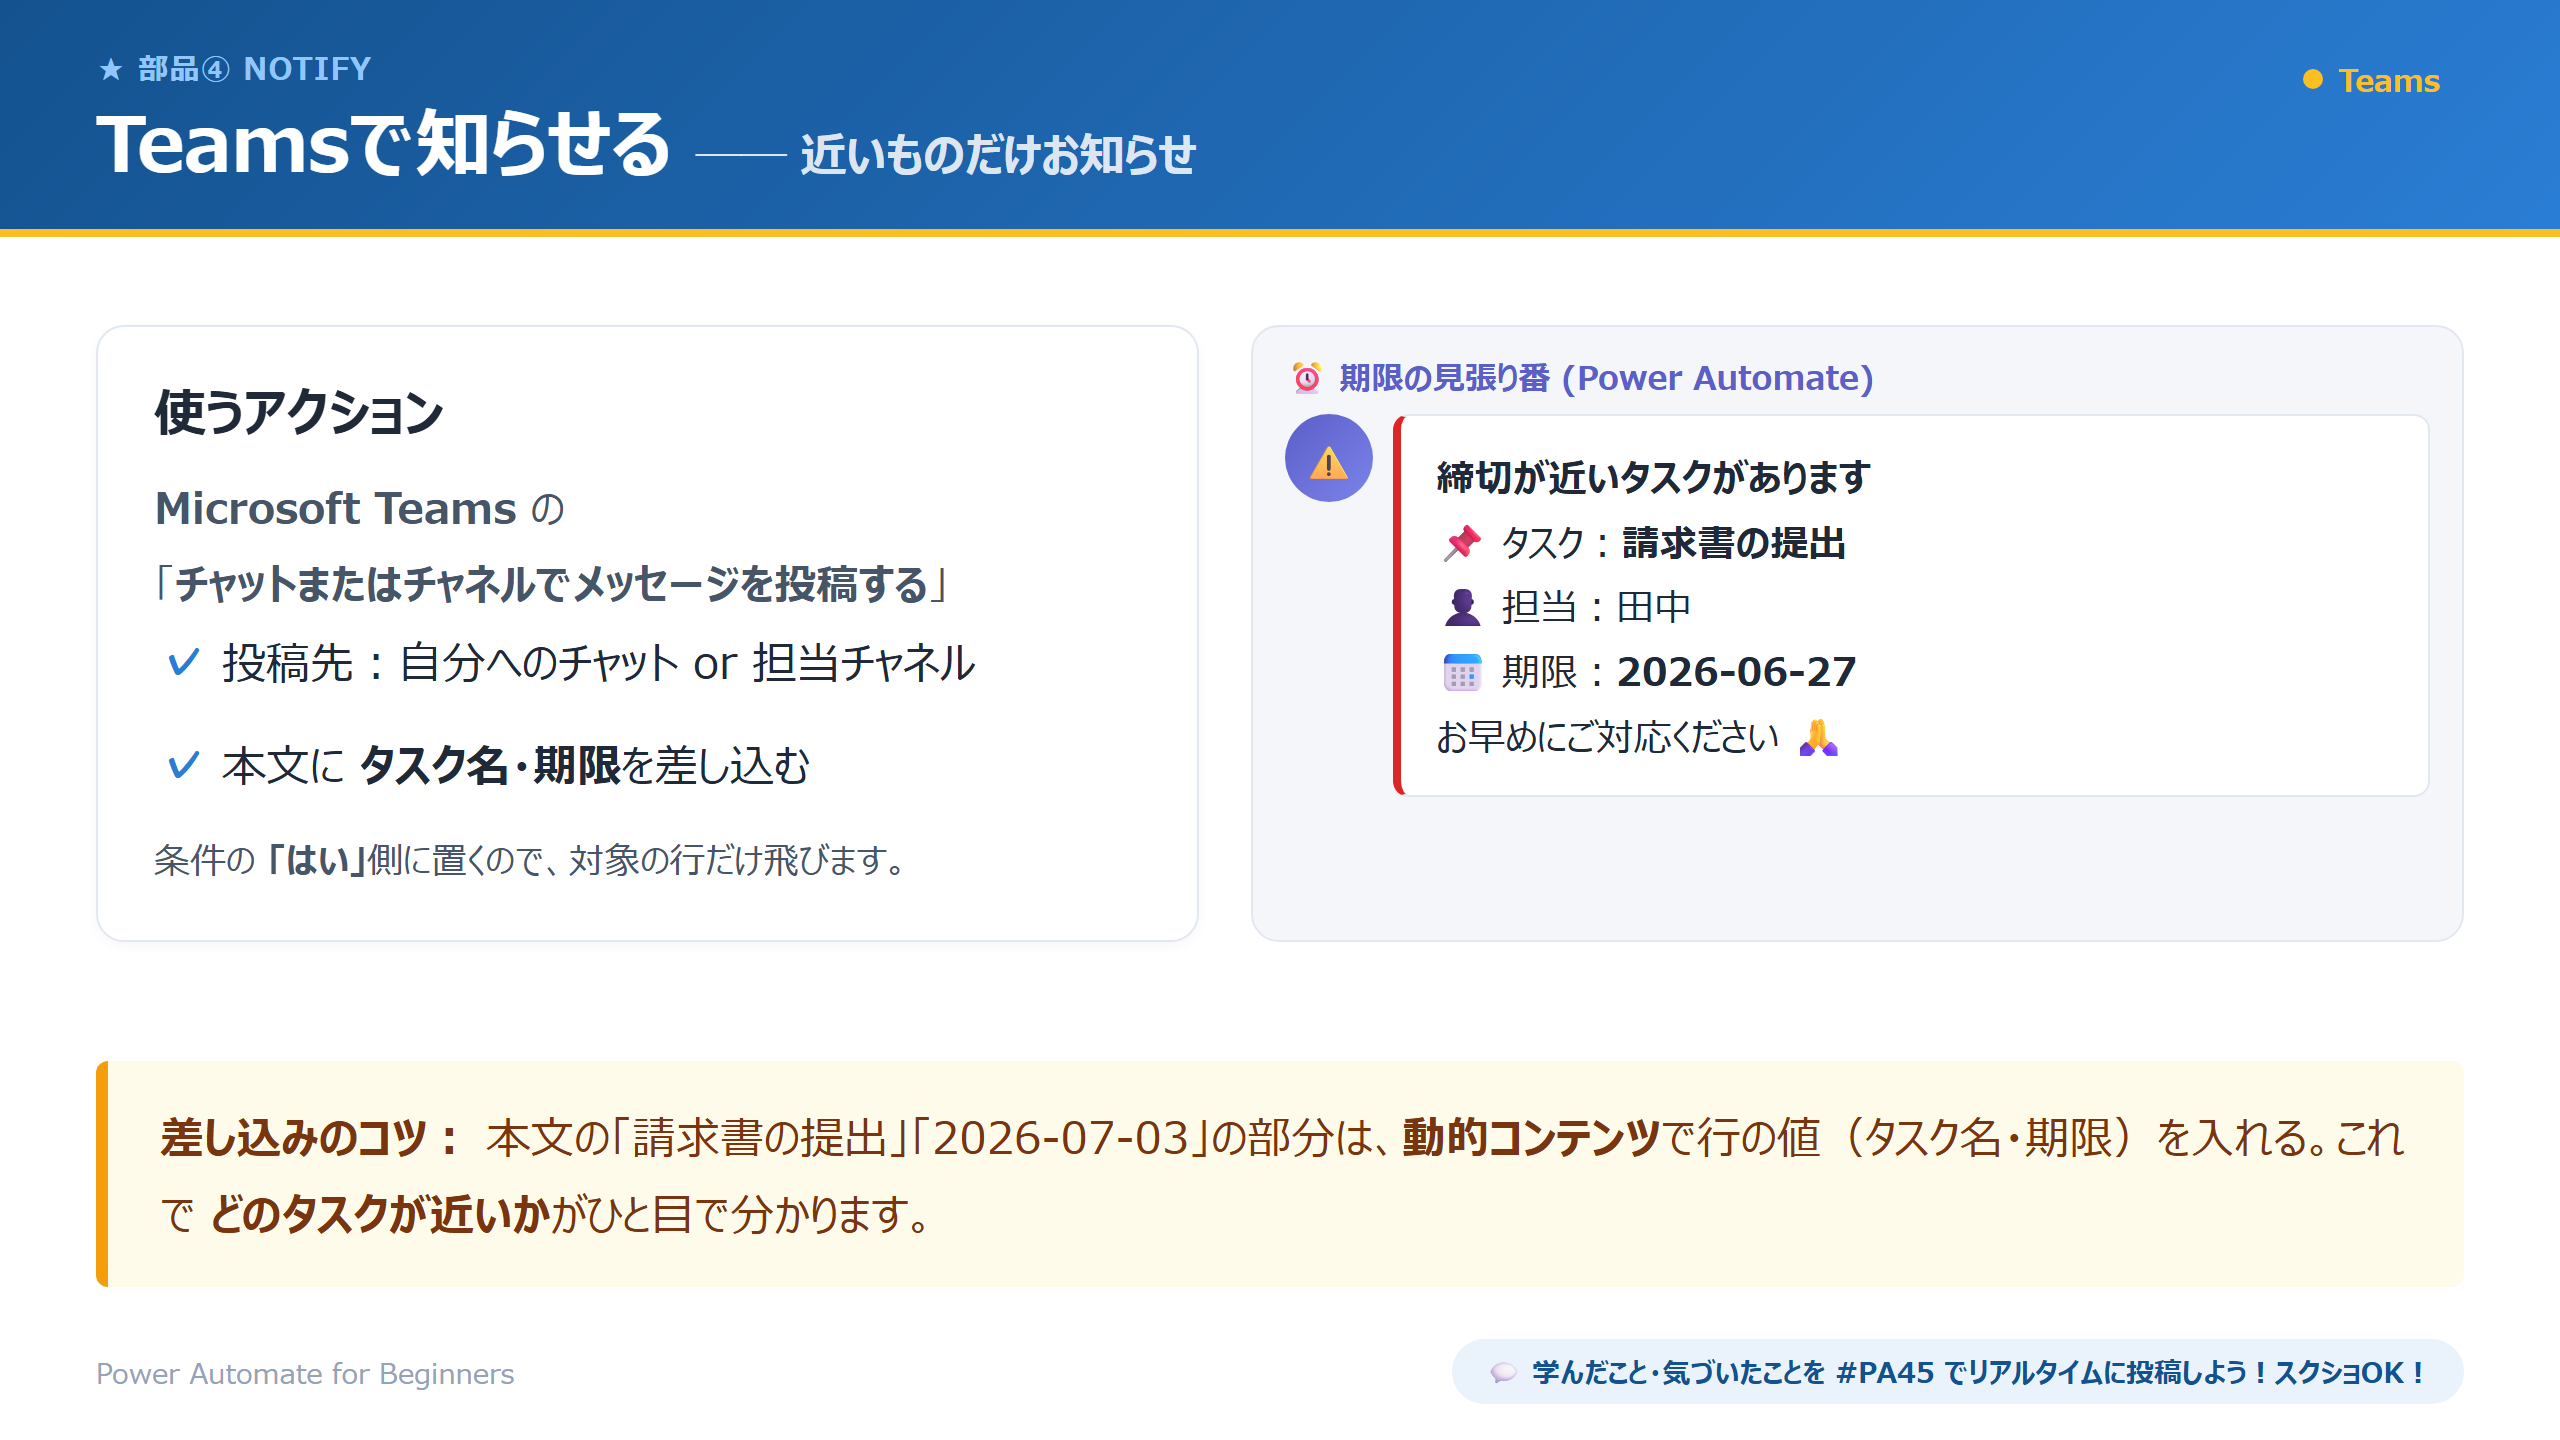
Task: Click the line 本文に タスク名・期限を差し込む
Action: (x=516, y=766)
